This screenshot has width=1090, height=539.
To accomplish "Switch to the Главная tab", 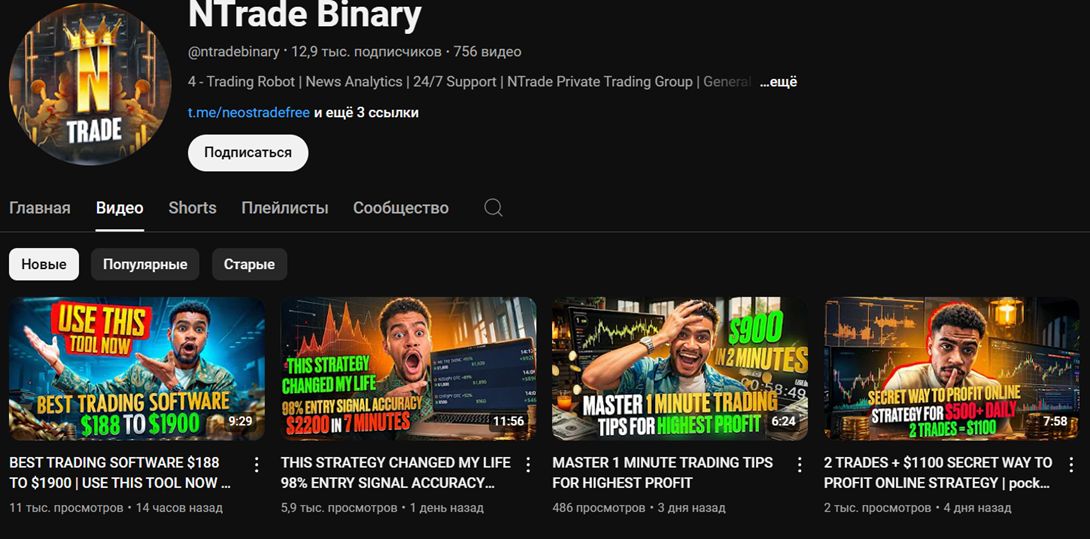I will [40, 208].
